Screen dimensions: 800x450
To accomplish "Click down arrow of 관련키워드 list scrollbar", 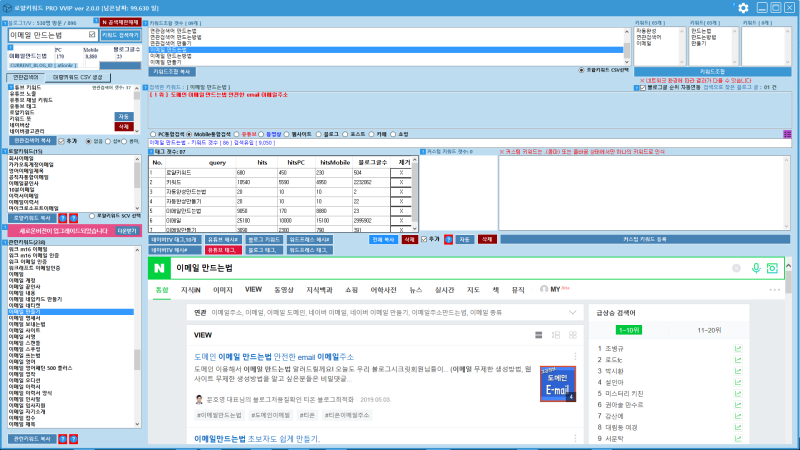I will 137,424.
